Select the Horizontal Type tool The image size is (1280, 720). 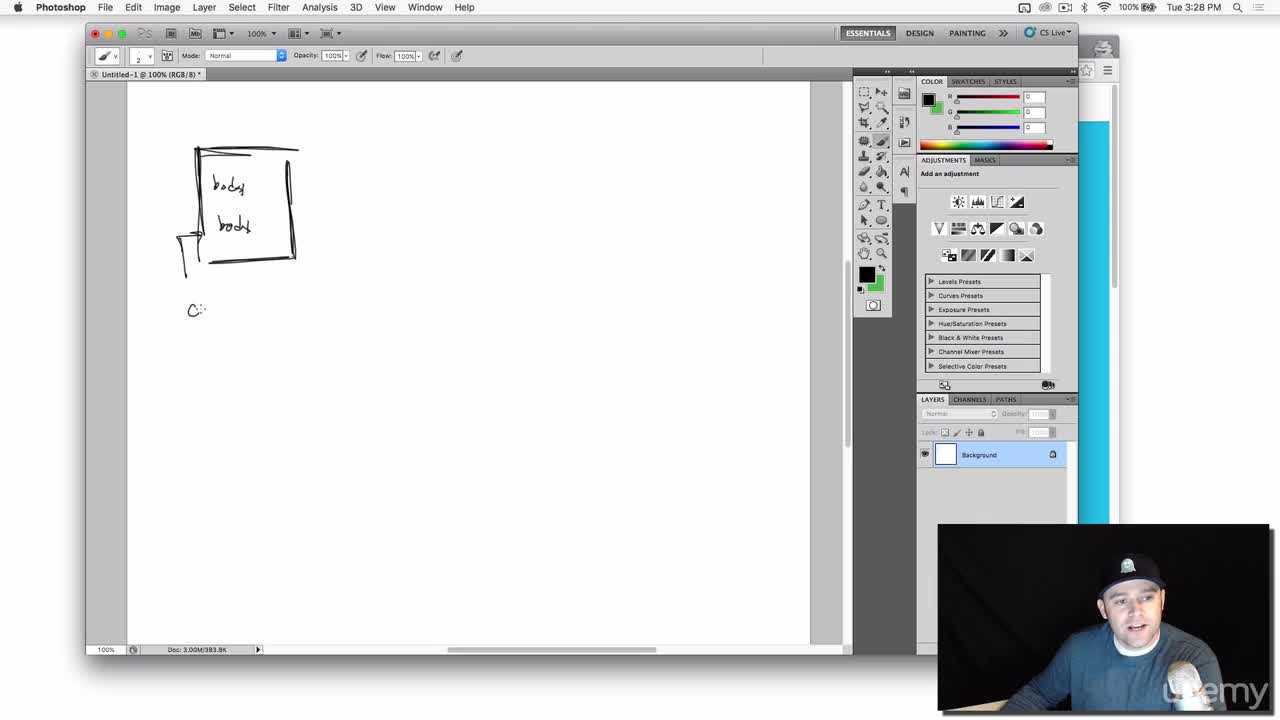pyautogui.click(x=881, y=205)
